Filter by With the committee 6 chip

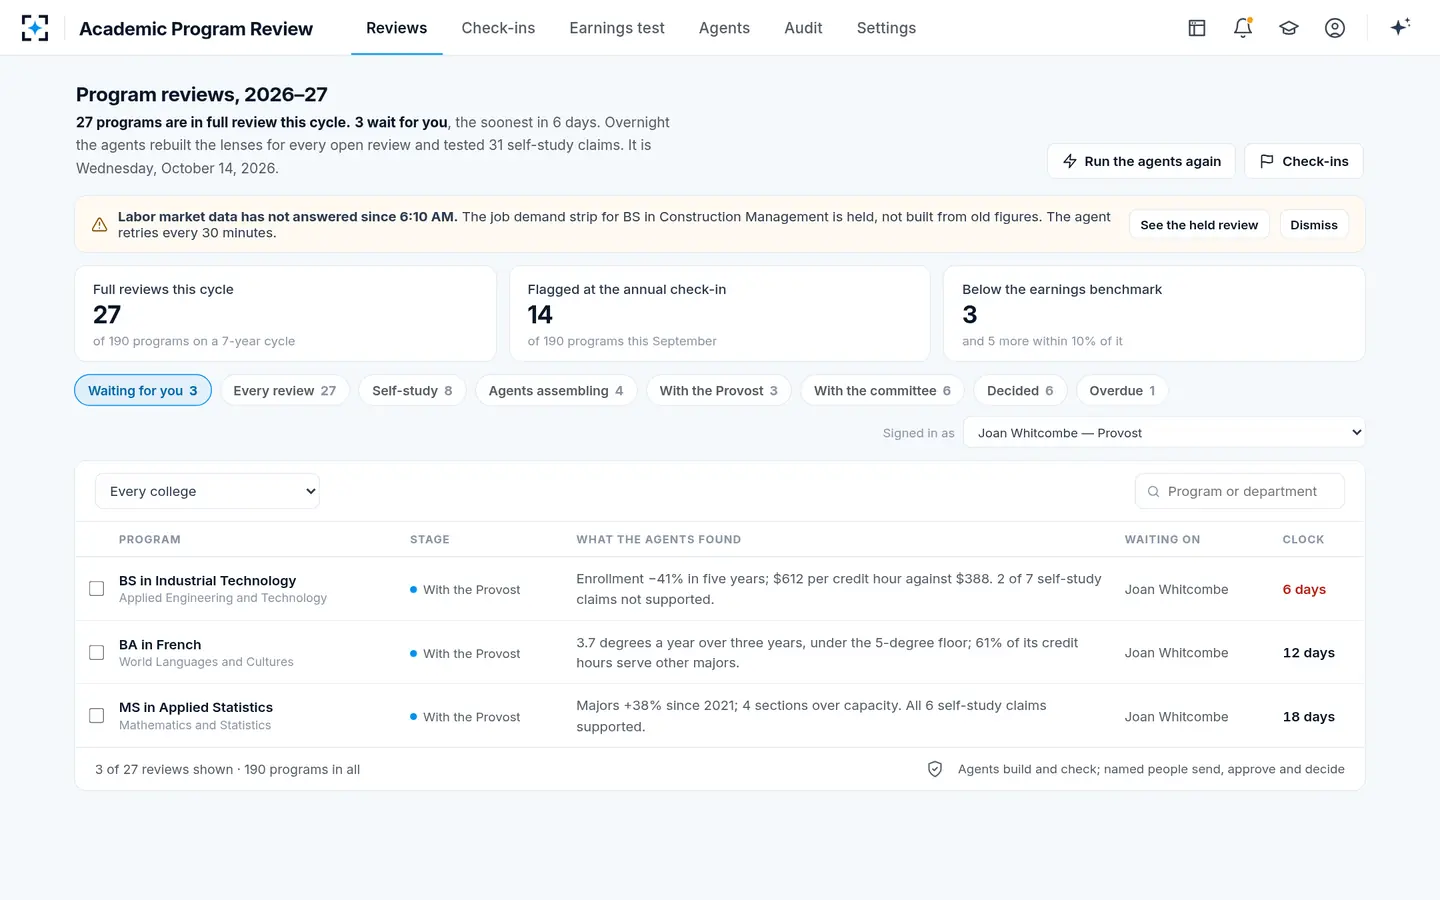point(882,390)
